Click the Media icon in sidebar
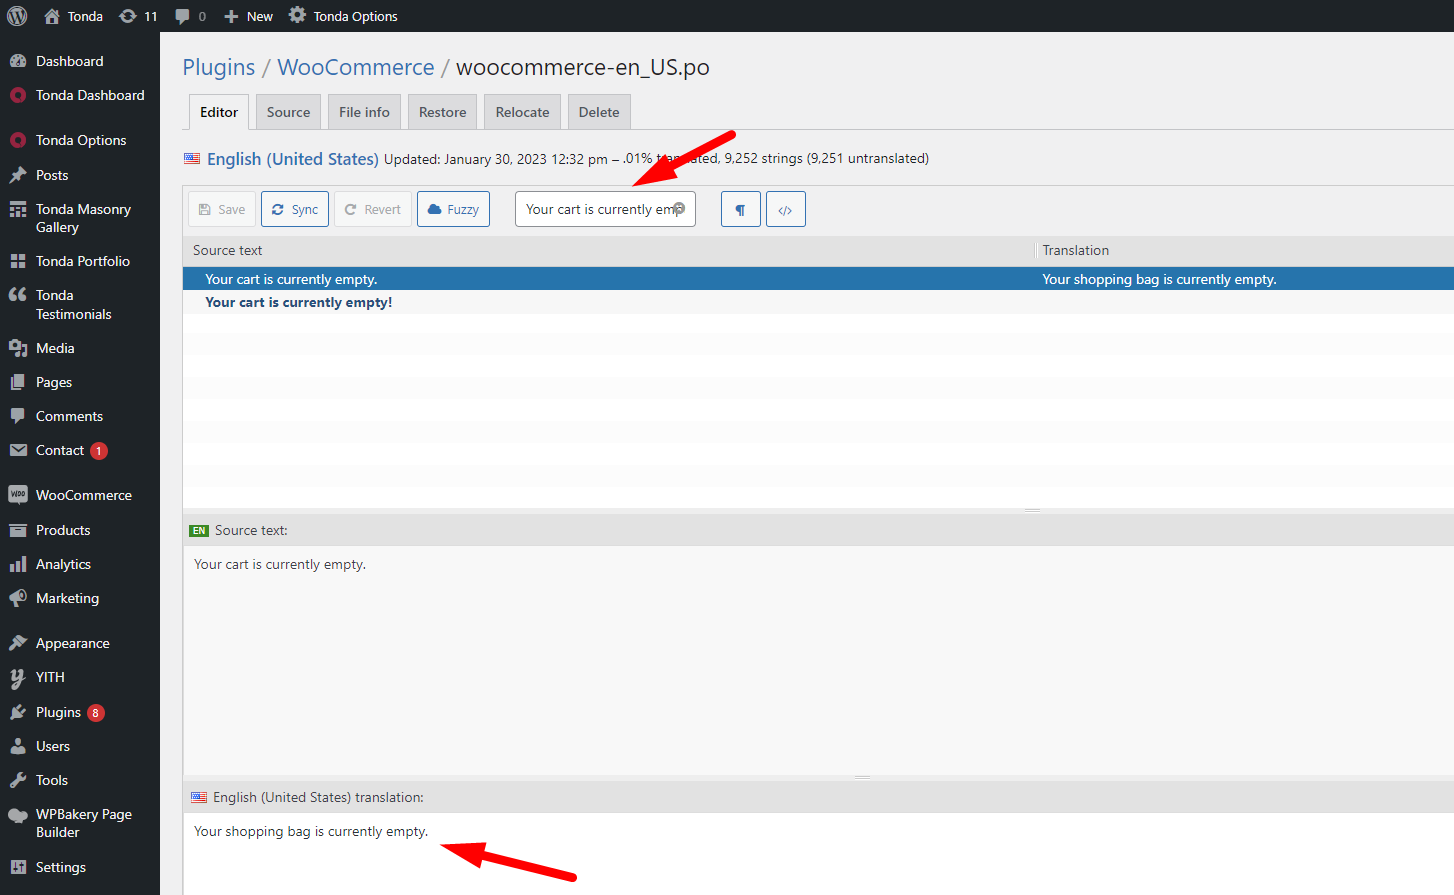This screenshot has height=895, width=1454. tap(18, 348)
